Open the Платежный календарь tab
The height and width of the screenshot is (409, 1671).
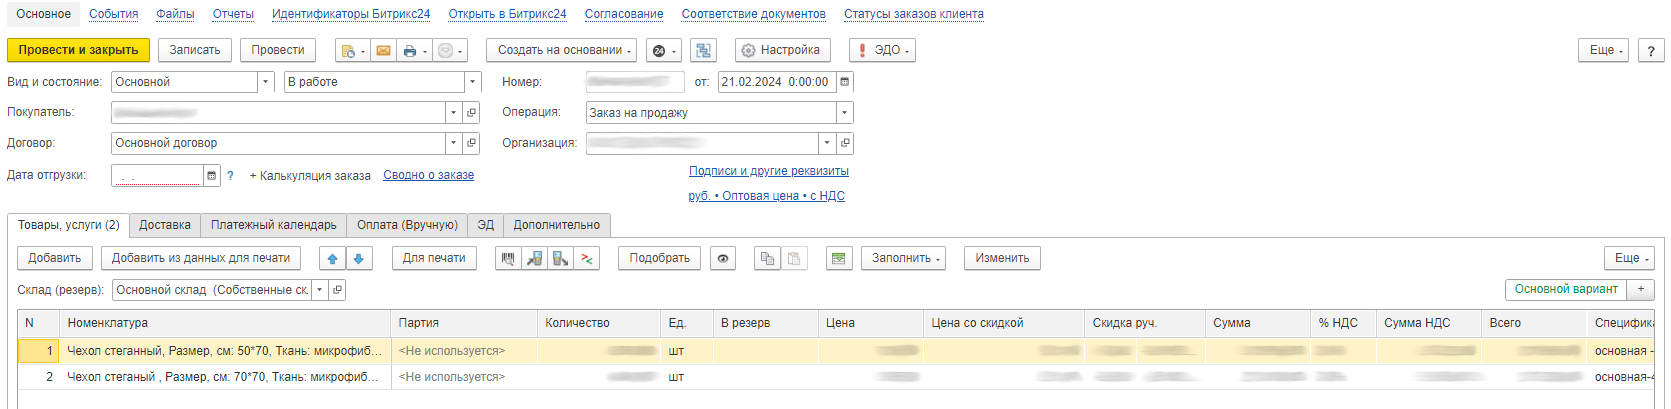(273, 225)
